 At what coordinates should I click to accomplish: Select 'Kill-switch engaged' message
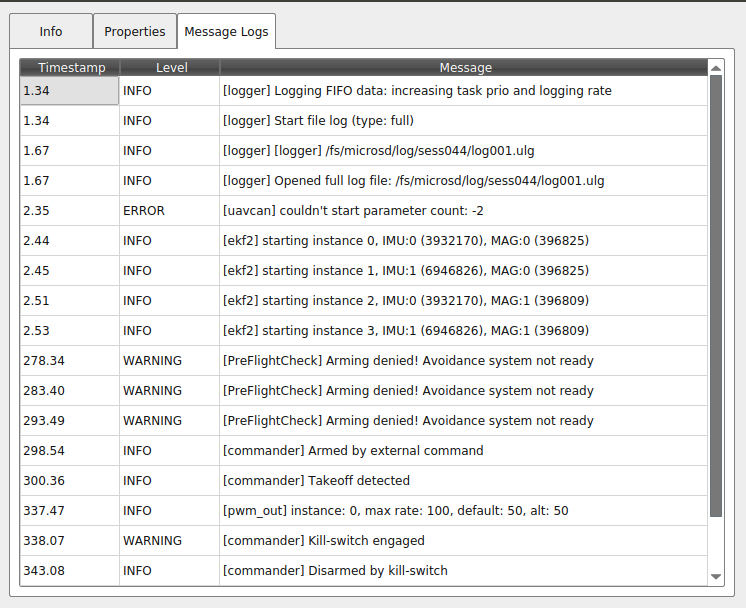[x=463, y=540]
